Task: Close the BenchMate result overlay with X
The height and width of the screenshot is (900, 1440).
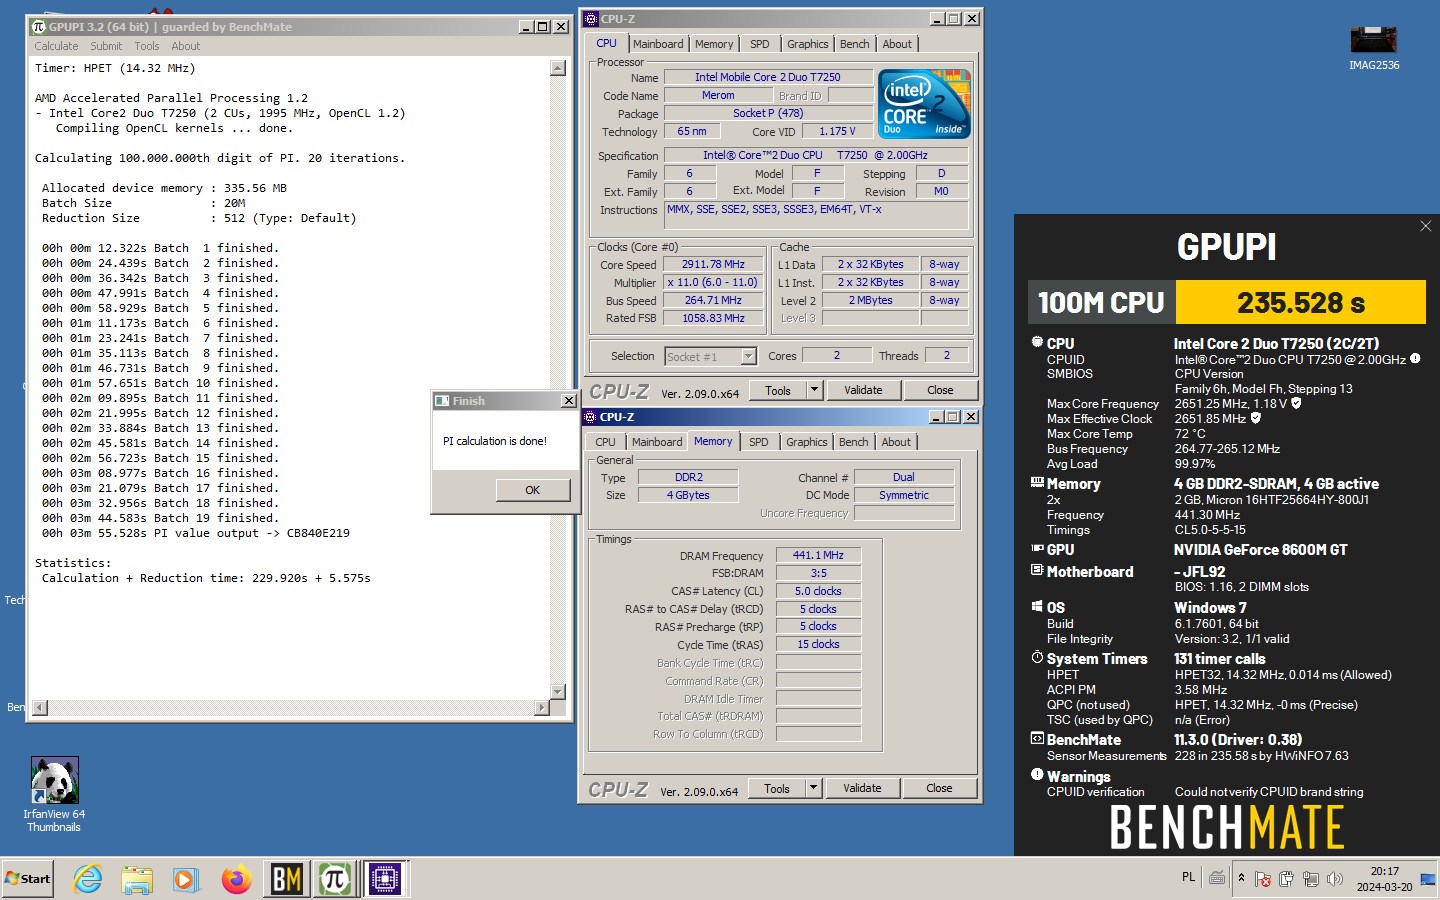Action: pyautogui.click(x=1425, y=226)
